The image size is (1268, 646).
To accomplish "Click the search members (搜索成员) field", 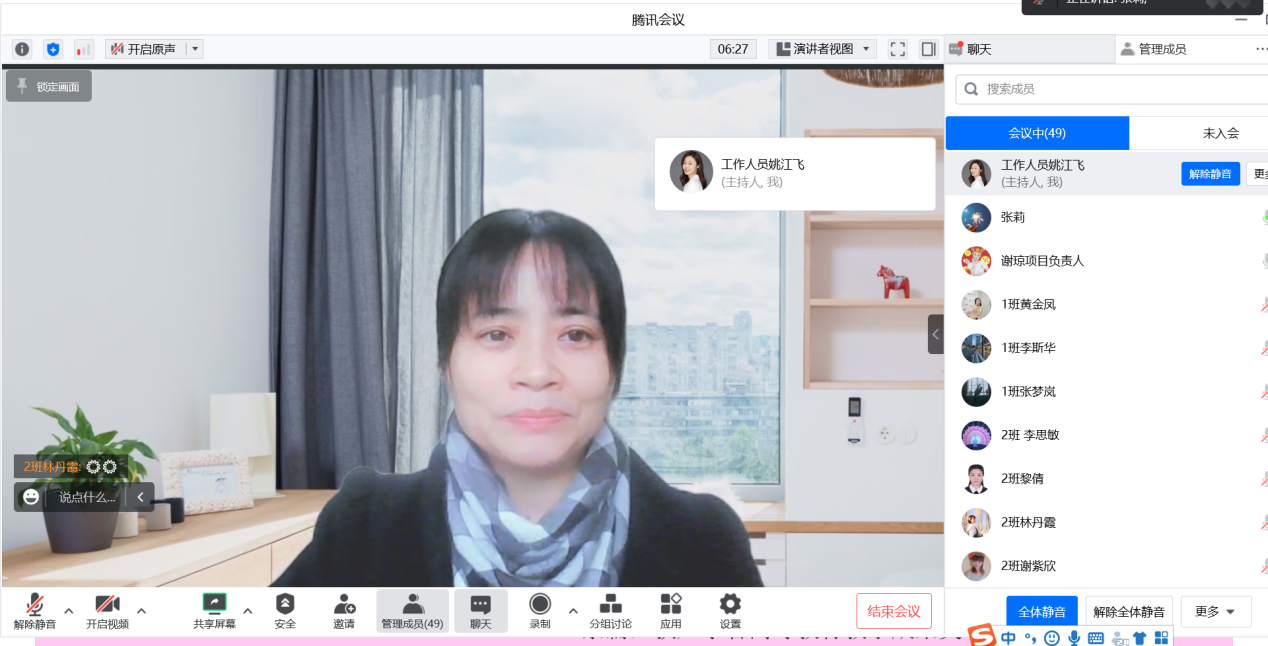I will tap(1110, 89).
